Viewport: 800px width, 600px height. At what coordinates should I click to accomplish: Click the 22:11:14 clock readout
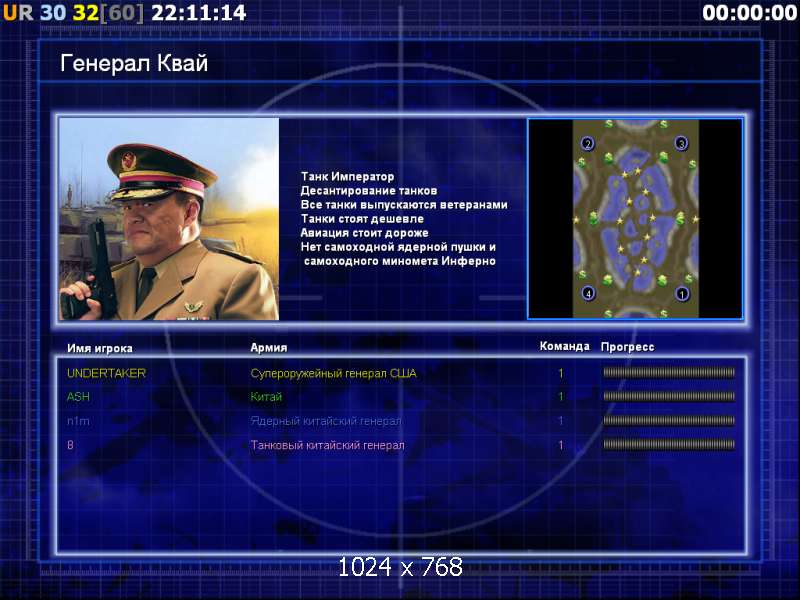pyautogui.click(x=199, y=13)
